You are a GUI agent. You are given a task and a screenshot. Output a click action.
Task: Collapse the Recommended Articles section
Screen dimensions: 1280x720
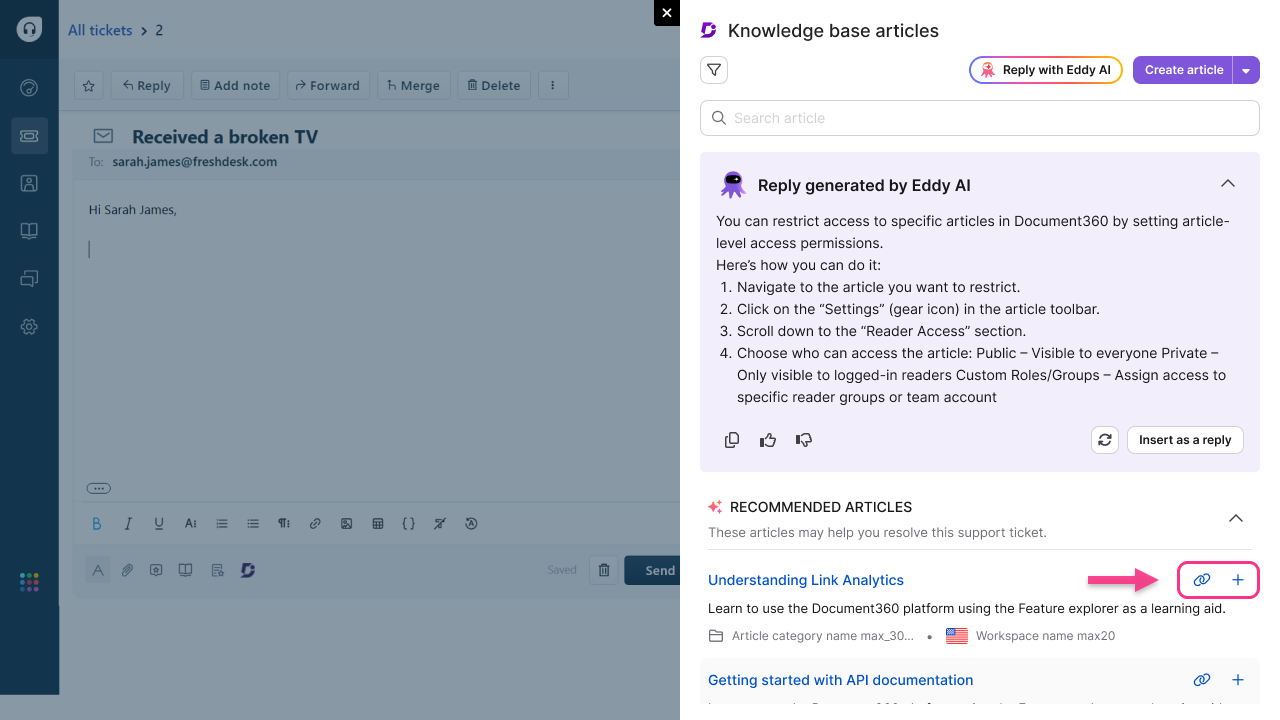[x=1236, y=518]
